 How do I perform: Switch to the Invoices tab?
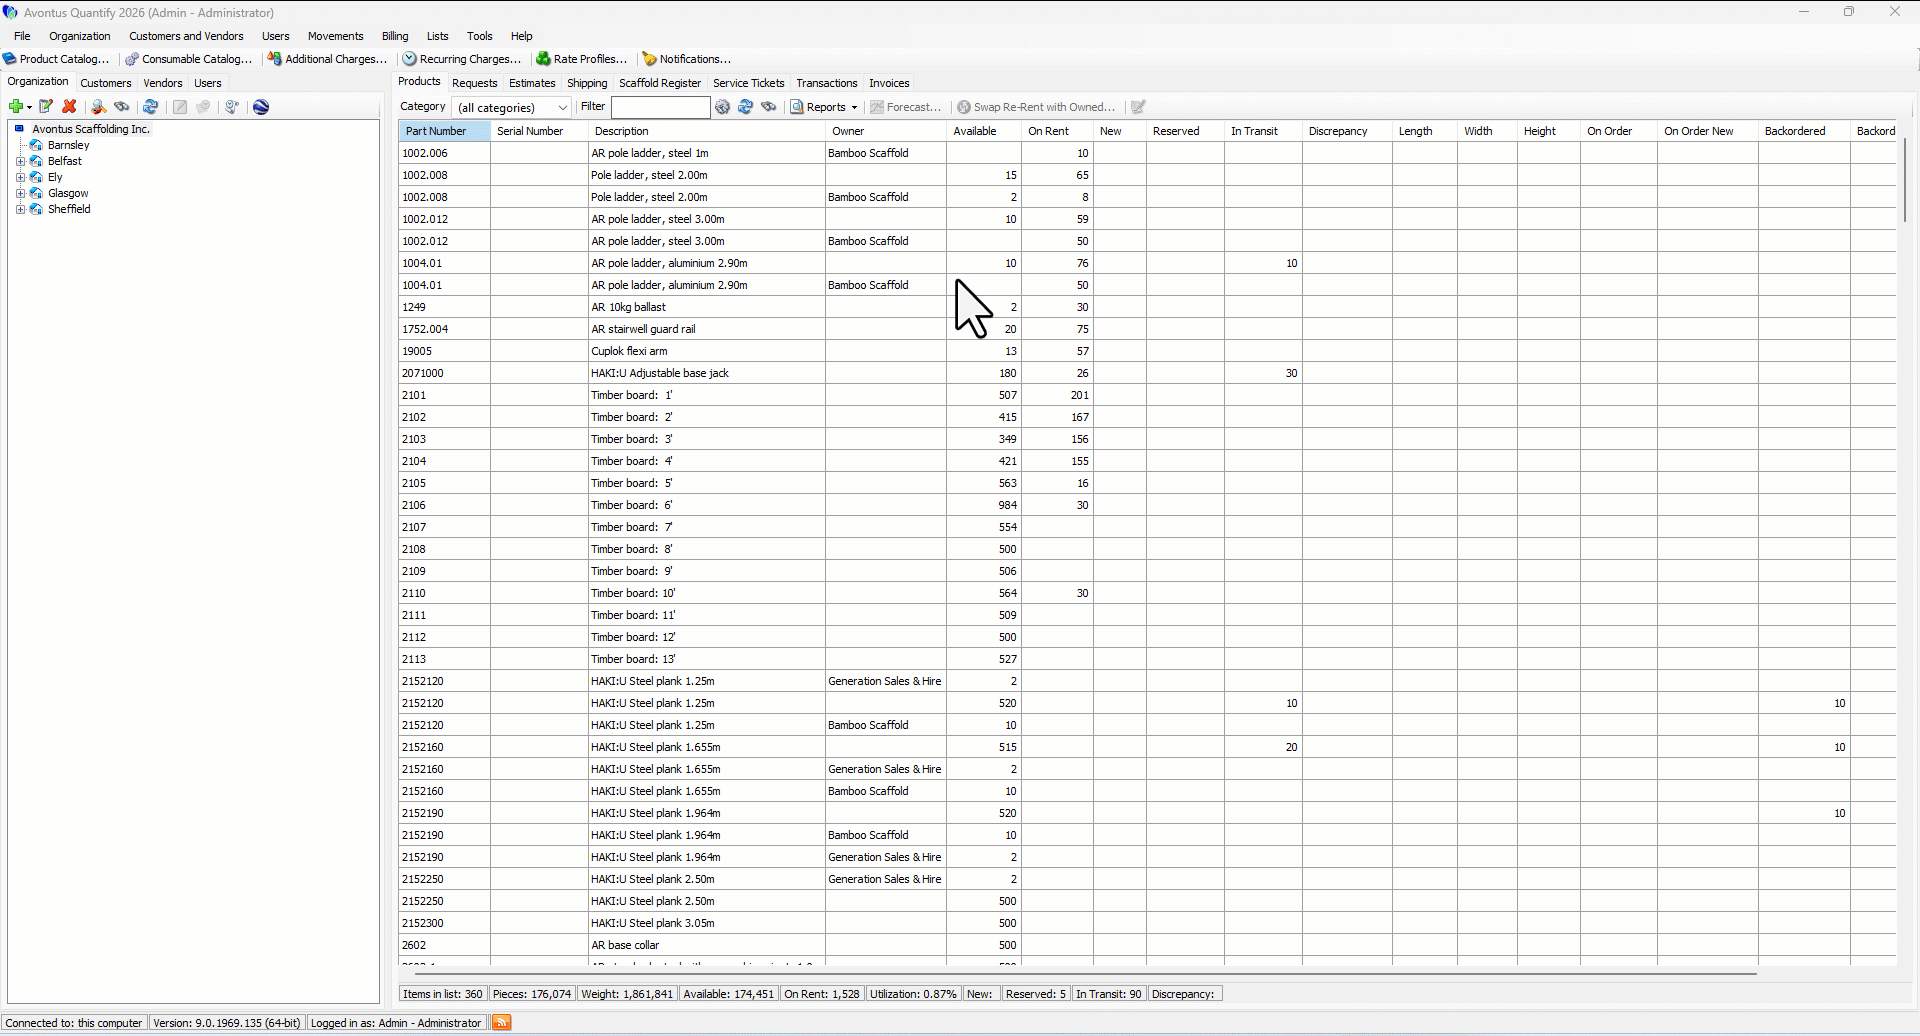[889, 83]
